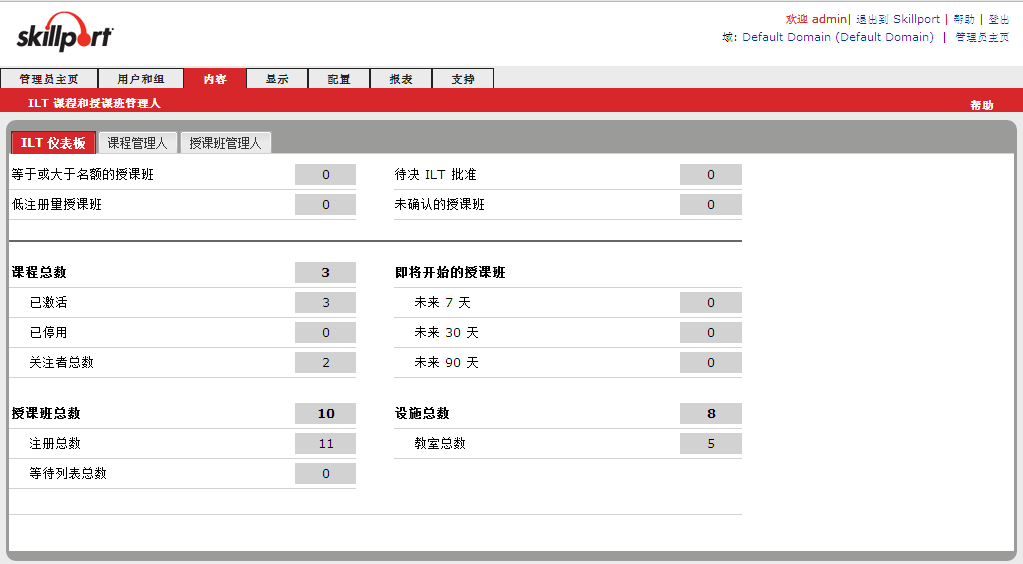
Task: Click the value for 待决 ILT 批准
Action: tap(710, 174)
